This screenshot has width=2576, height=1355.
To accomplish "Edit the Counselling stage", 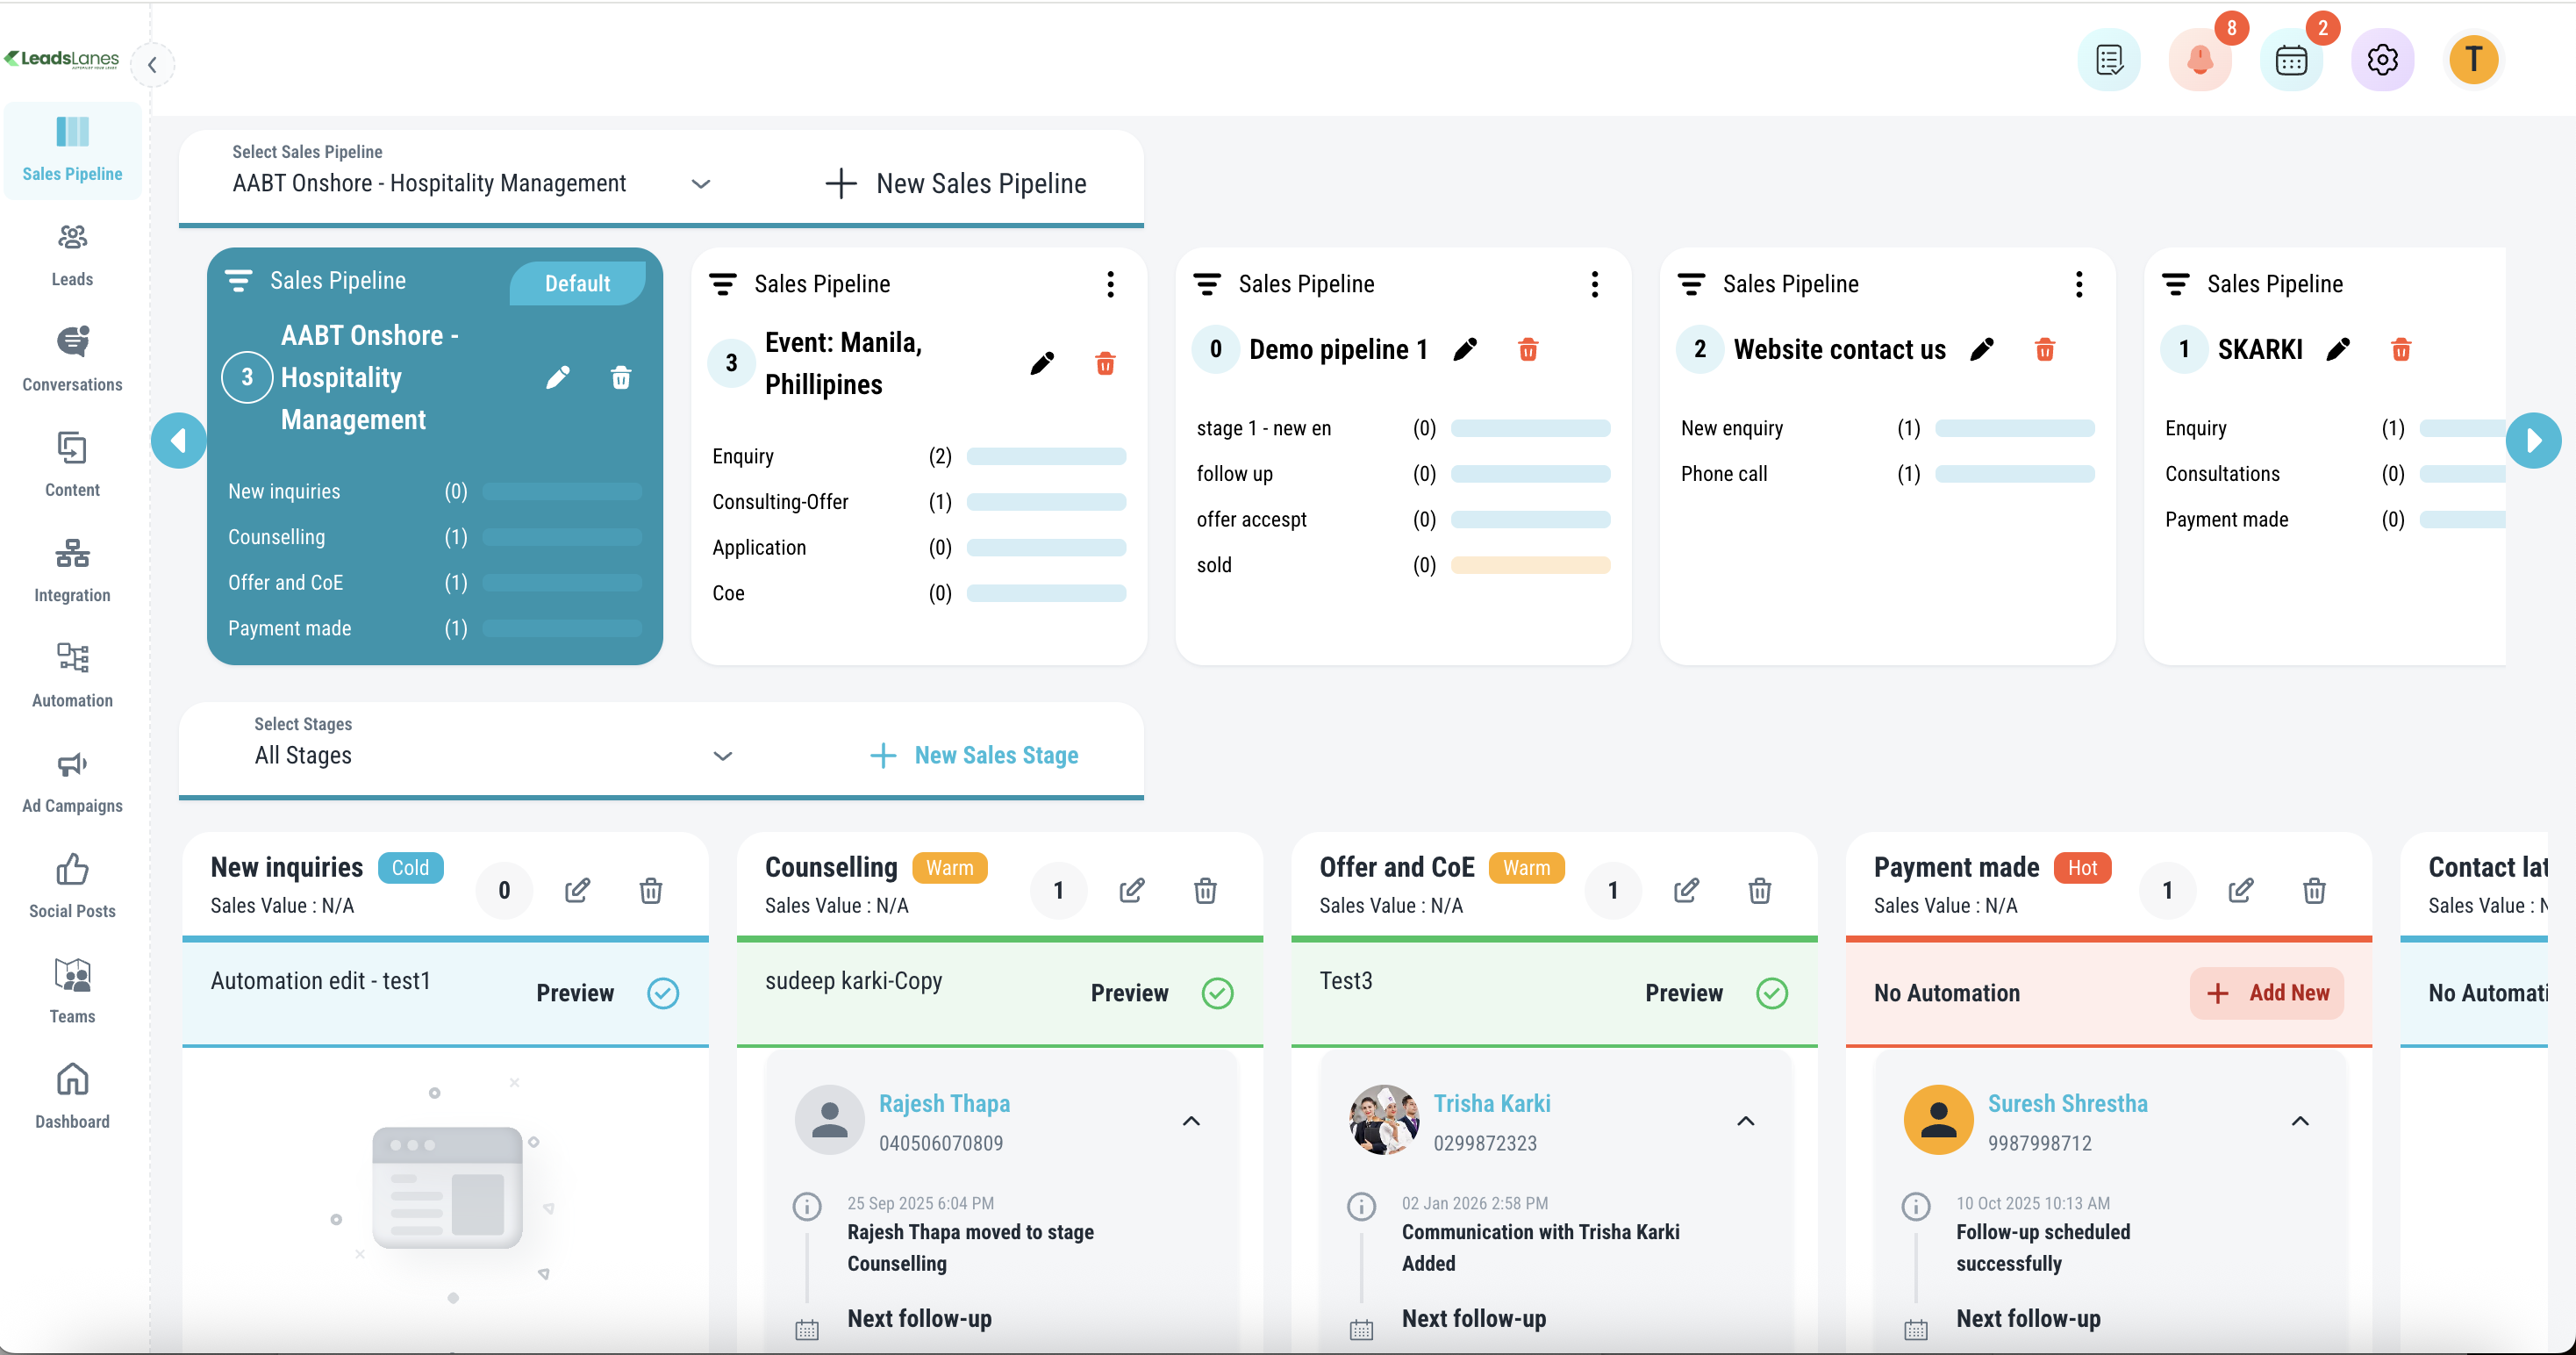I will coord(1131,890).
